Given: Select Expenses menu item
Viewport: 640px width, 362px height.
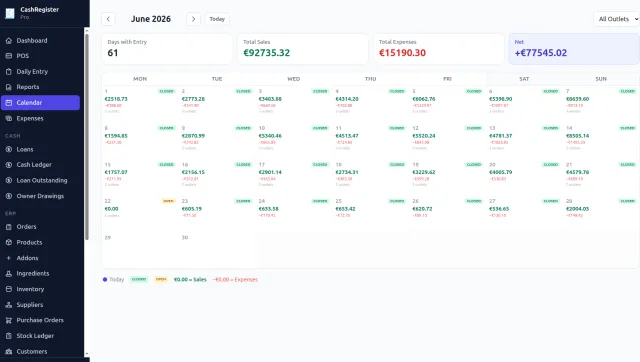Looking at the screenshot, I should point(40,118).
